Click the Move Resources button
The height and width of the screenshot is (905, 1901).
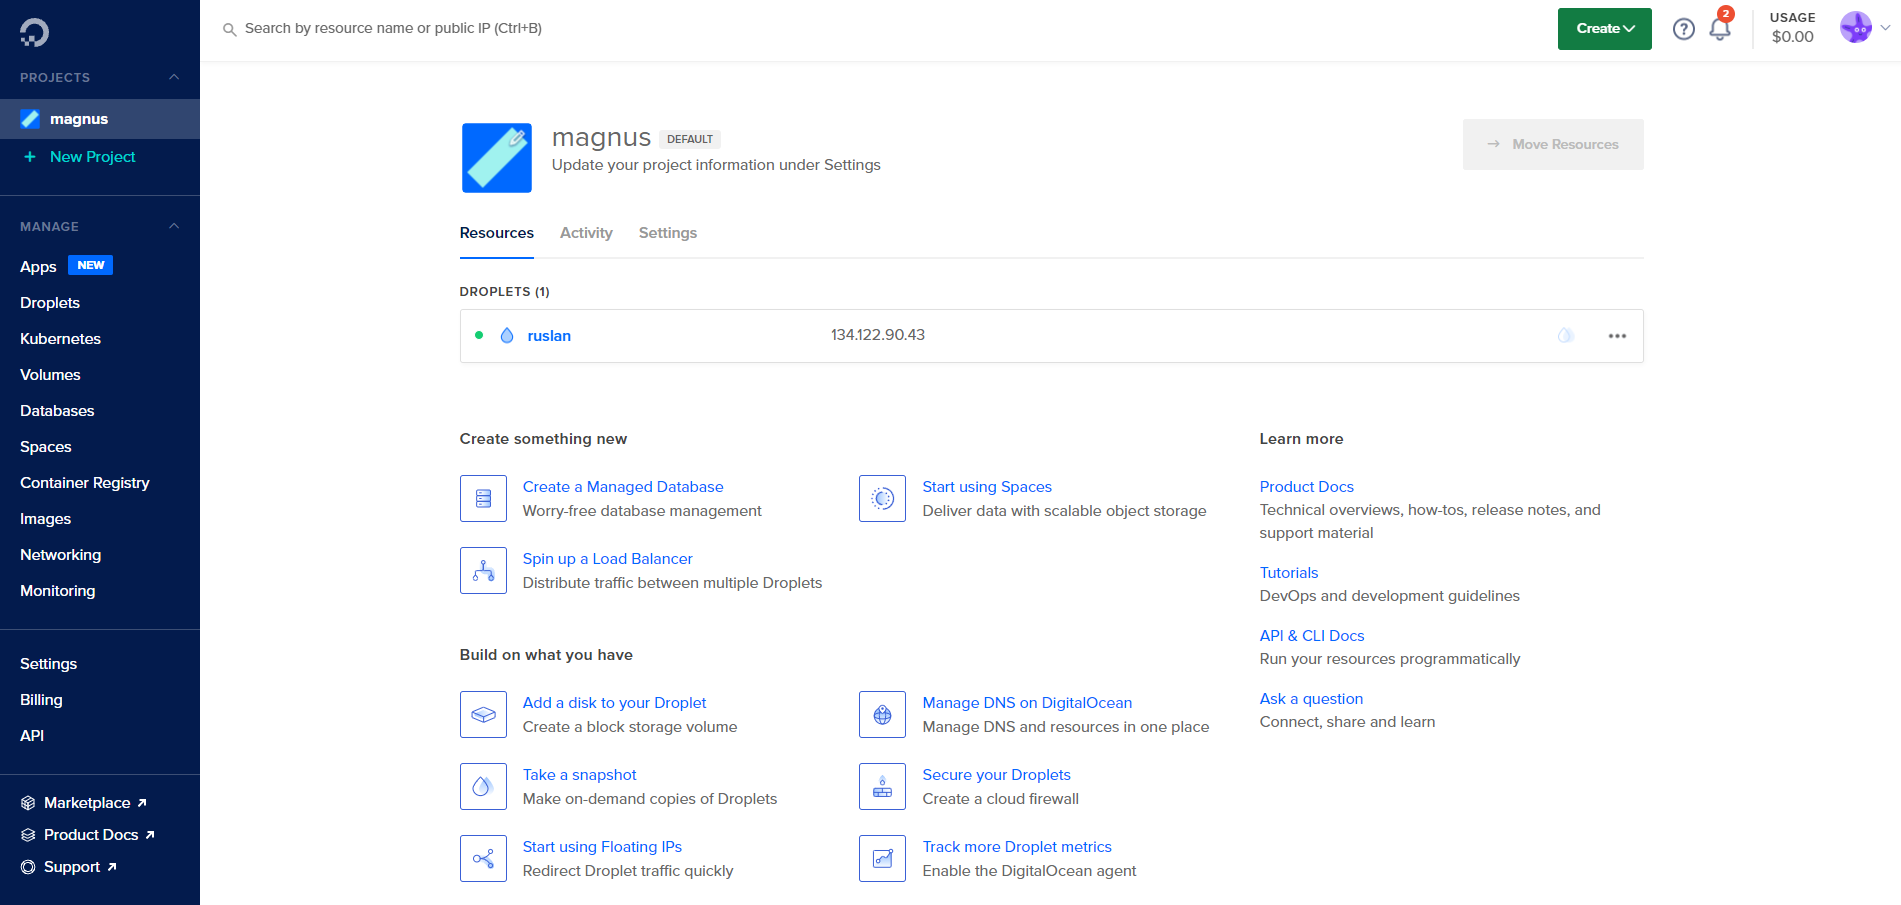[1553, 144]
